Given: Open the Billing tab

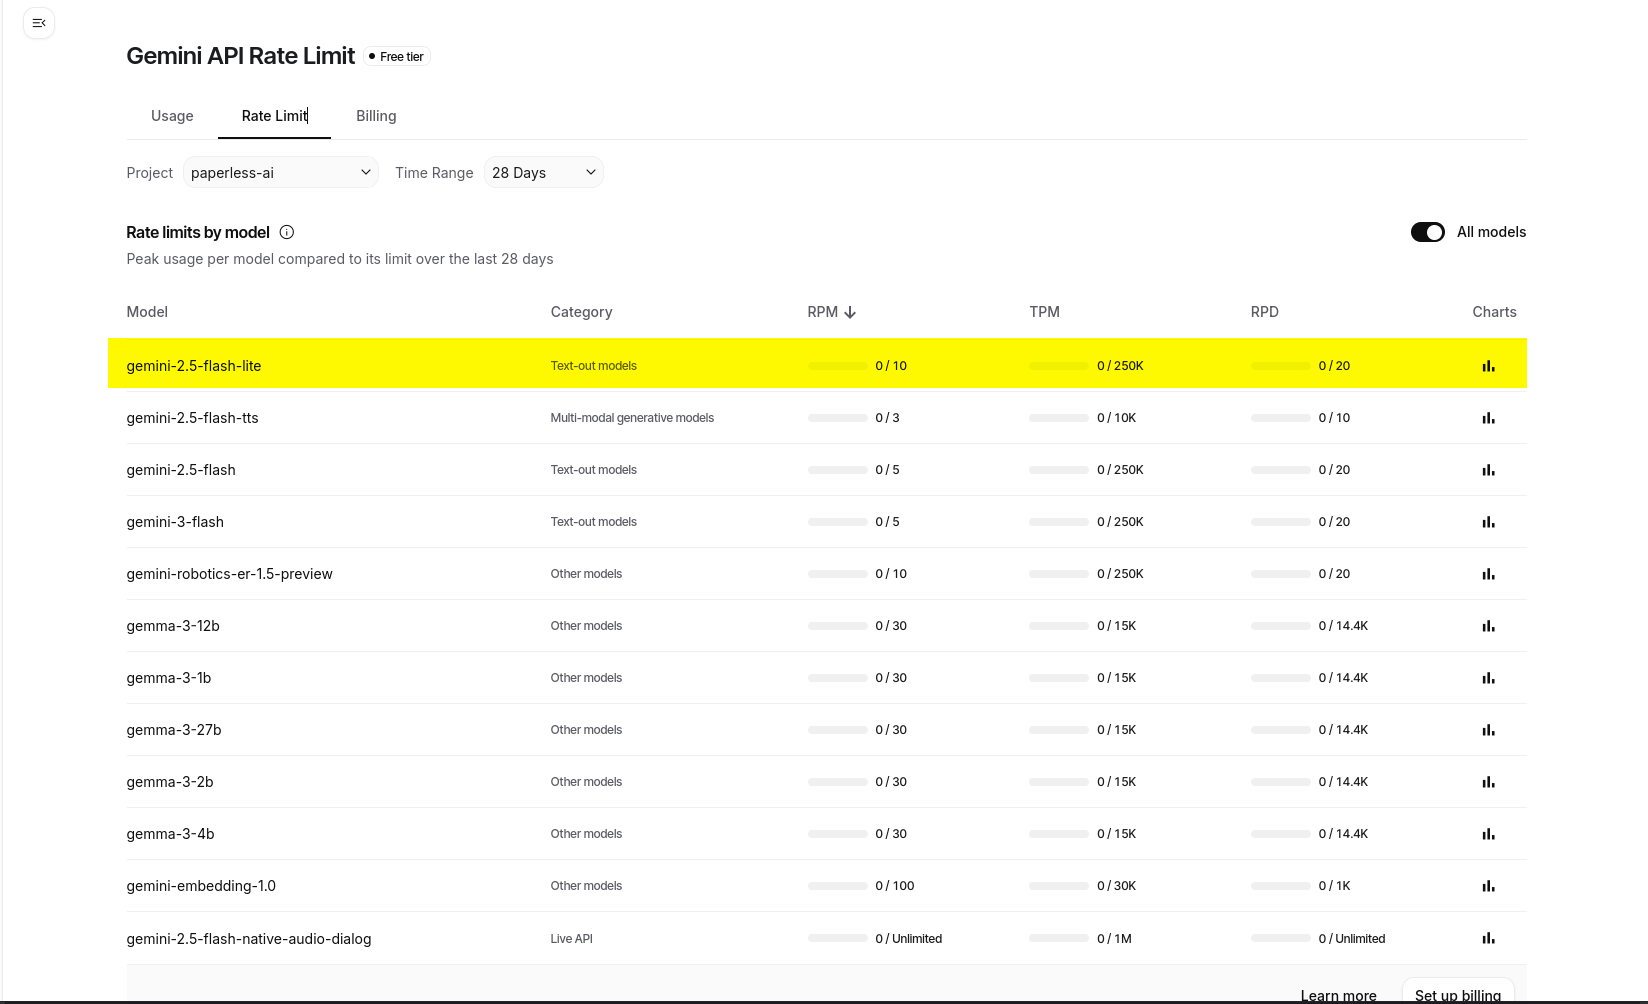Looking at the screenshot, I should 376,116.
